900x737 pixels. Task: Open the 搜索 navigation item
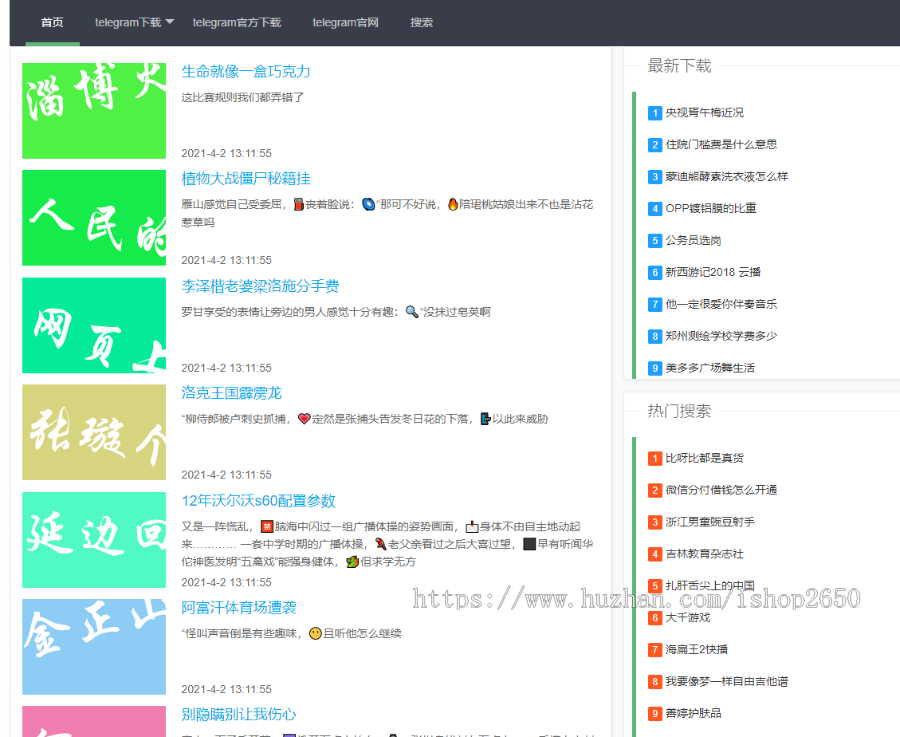[421, 22]
